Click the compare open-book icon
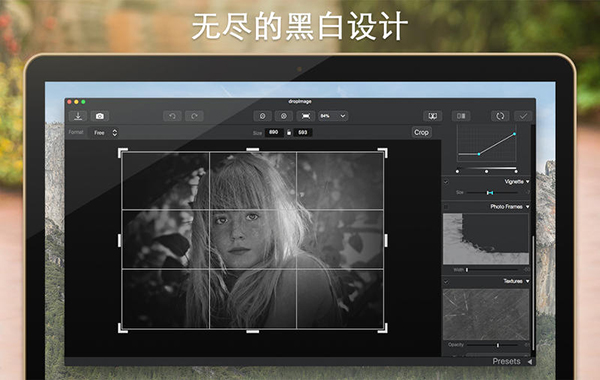The width and height of the screenshot is (600, 380). [433, 116]
